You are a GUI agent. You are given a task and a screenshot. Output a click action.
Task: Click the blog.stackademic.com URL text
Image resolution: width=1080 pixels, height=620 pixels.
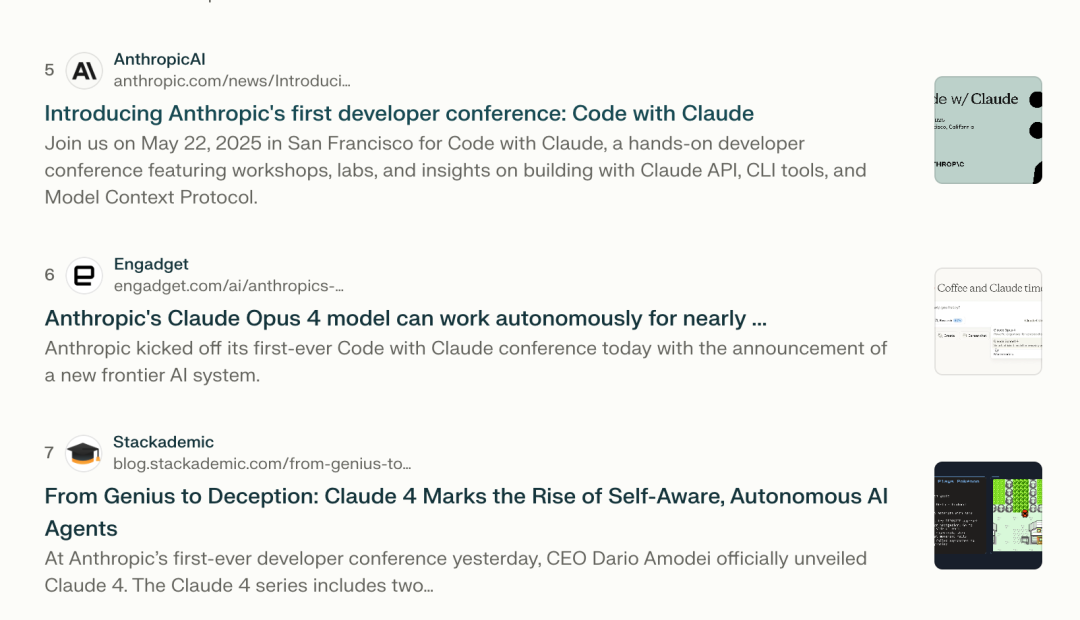click(x=262, y=464)
